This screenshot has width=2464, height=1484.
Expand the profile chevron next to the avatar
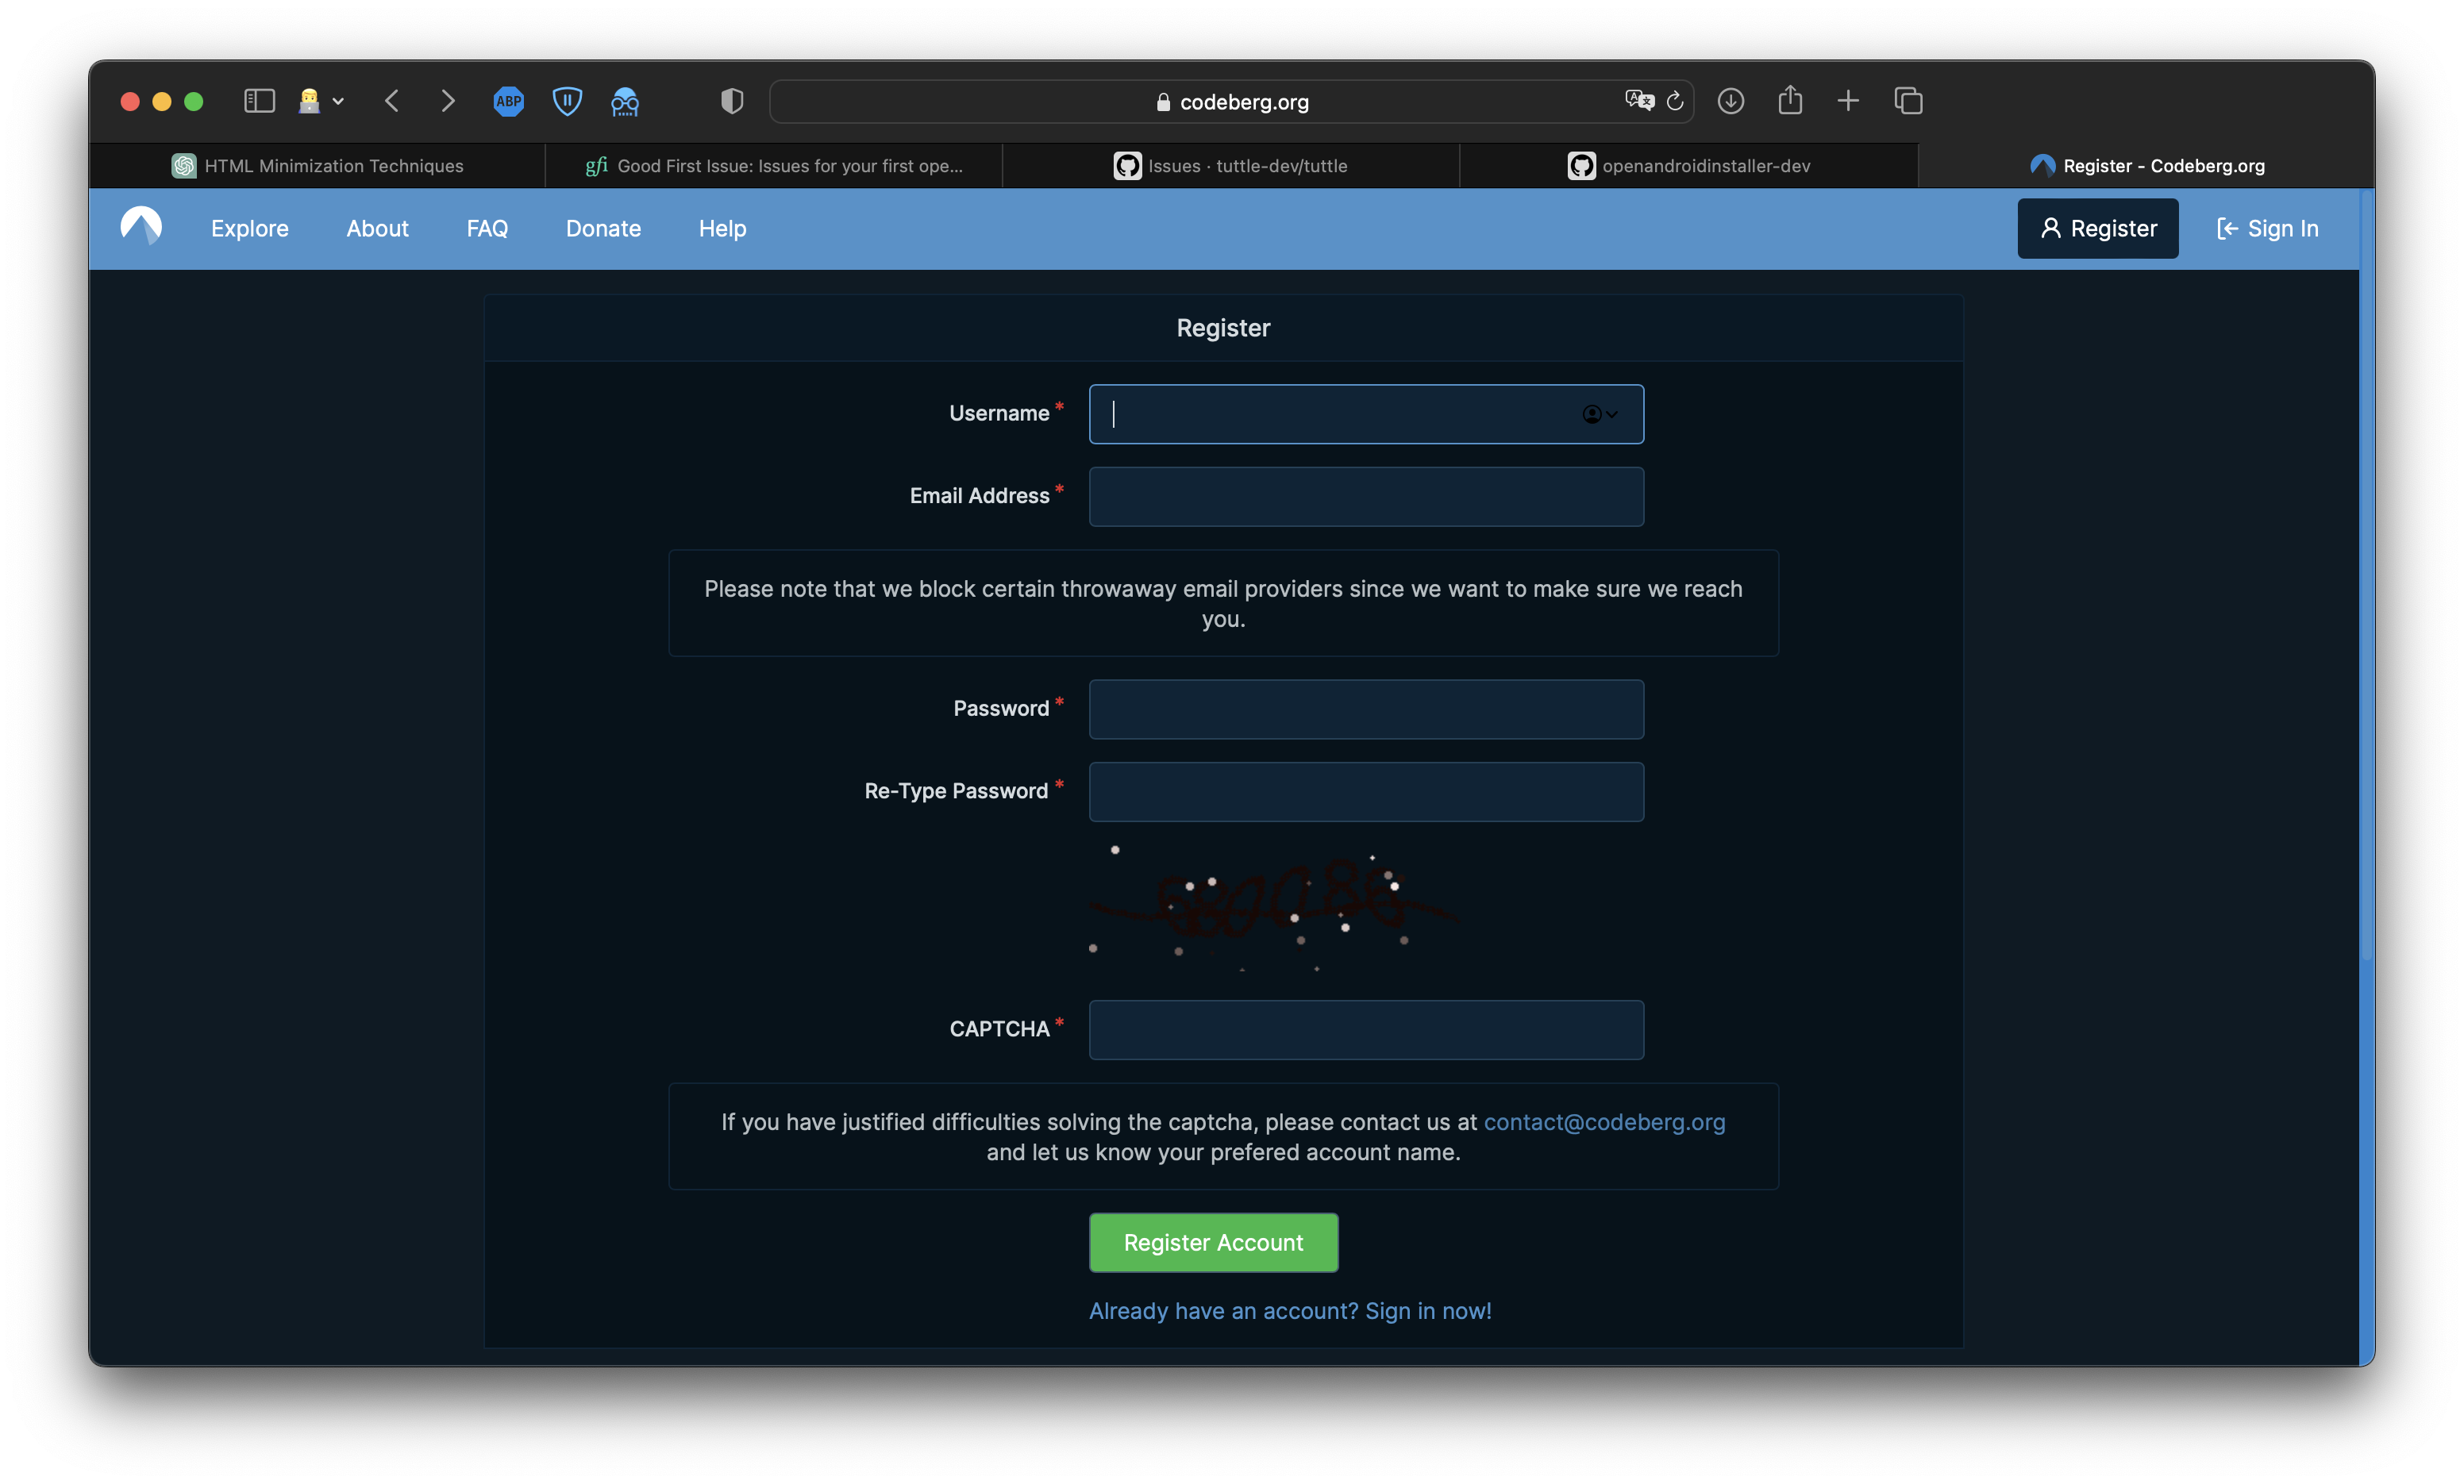pos(338,101)
